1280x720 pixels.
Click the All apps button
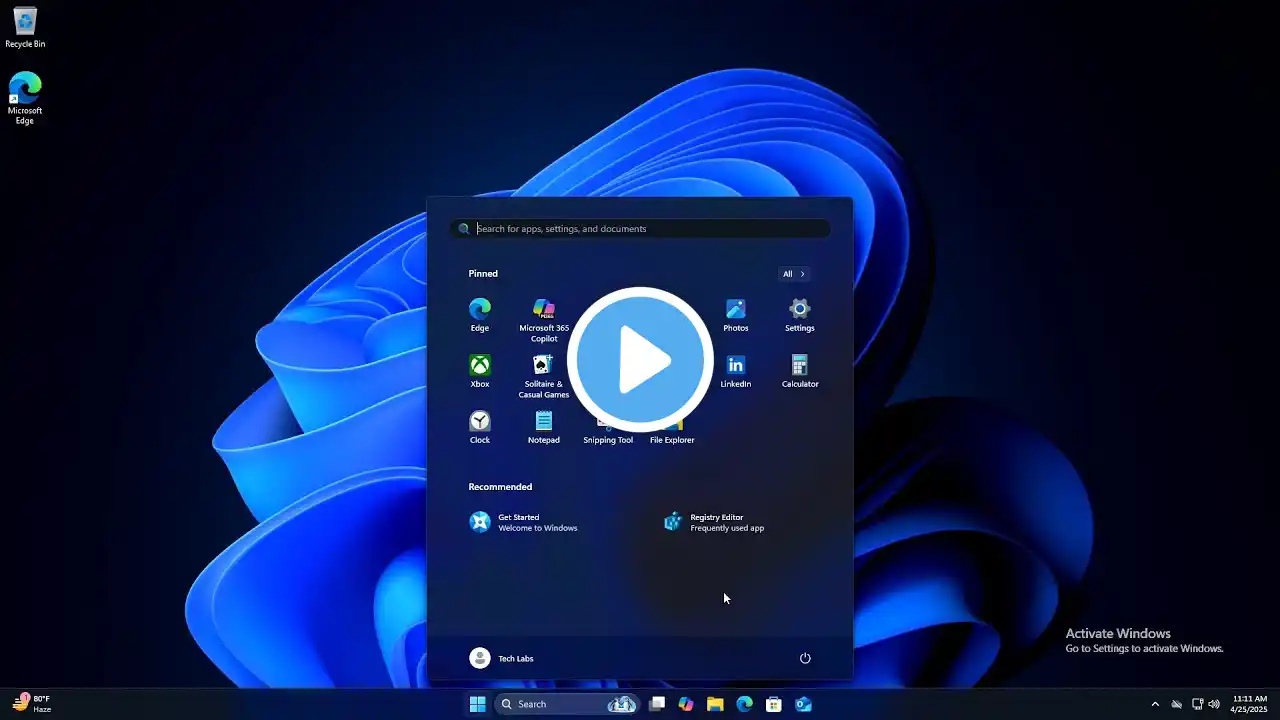pos(793,274)
